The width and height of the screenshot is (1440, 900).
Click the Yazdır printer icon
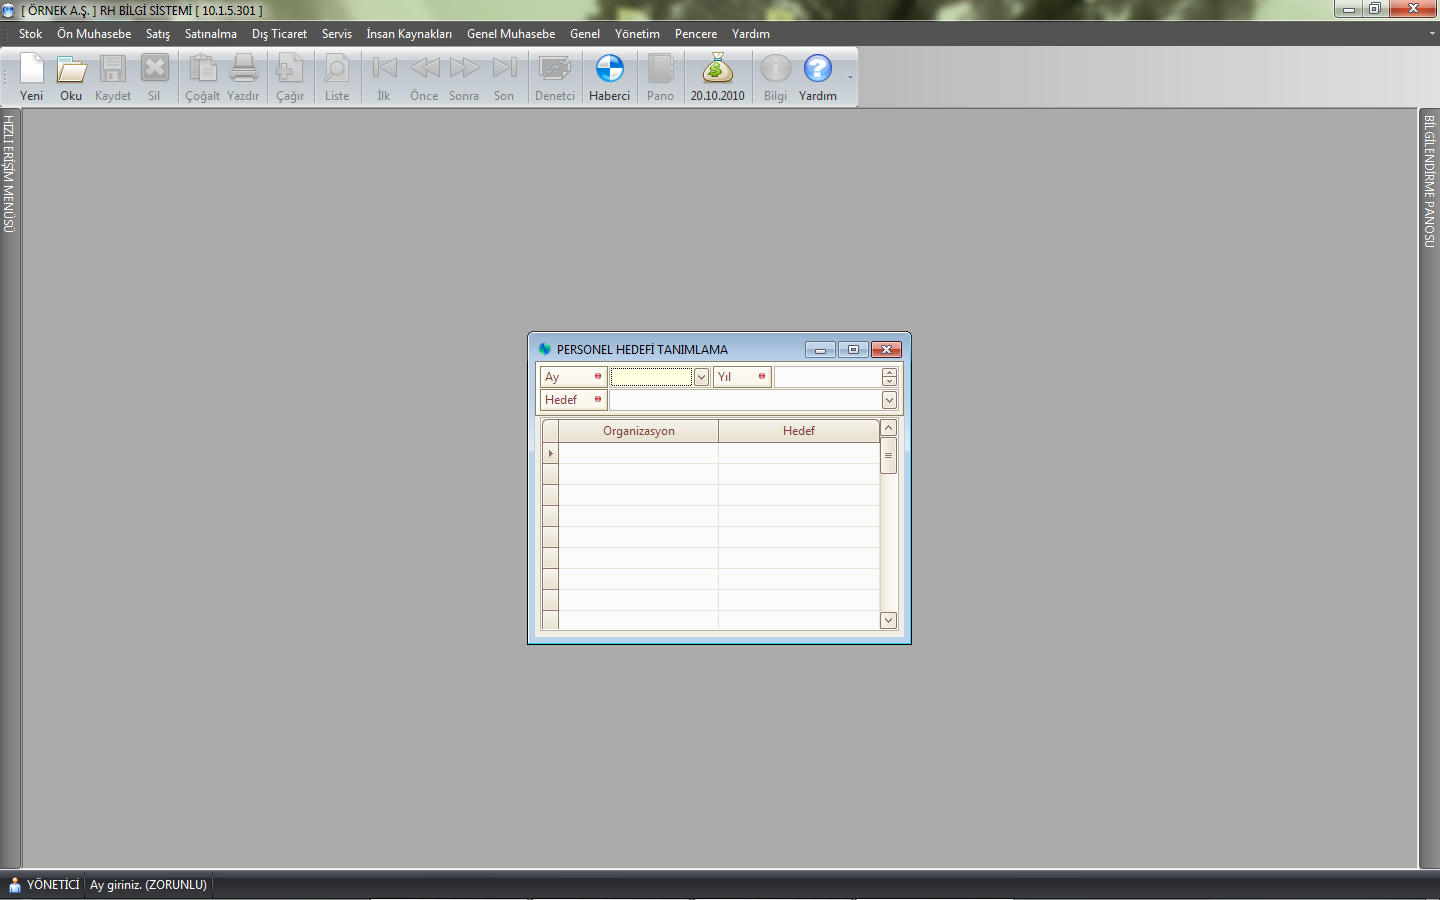click(x=243, y=70)
